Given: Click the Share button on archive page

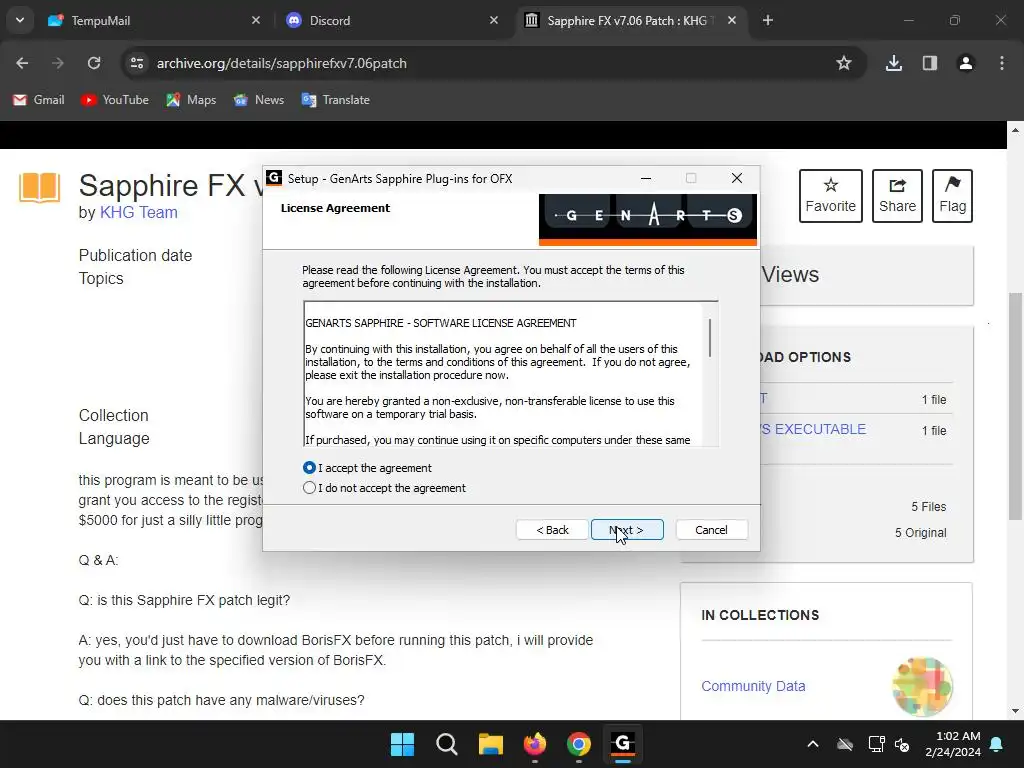Looking at the screenshot, I should [897, 196].
